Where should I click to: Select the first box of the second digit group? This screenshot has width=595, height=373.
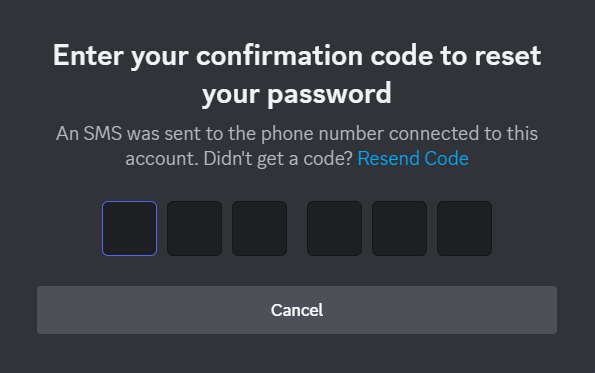pos(334,228)
